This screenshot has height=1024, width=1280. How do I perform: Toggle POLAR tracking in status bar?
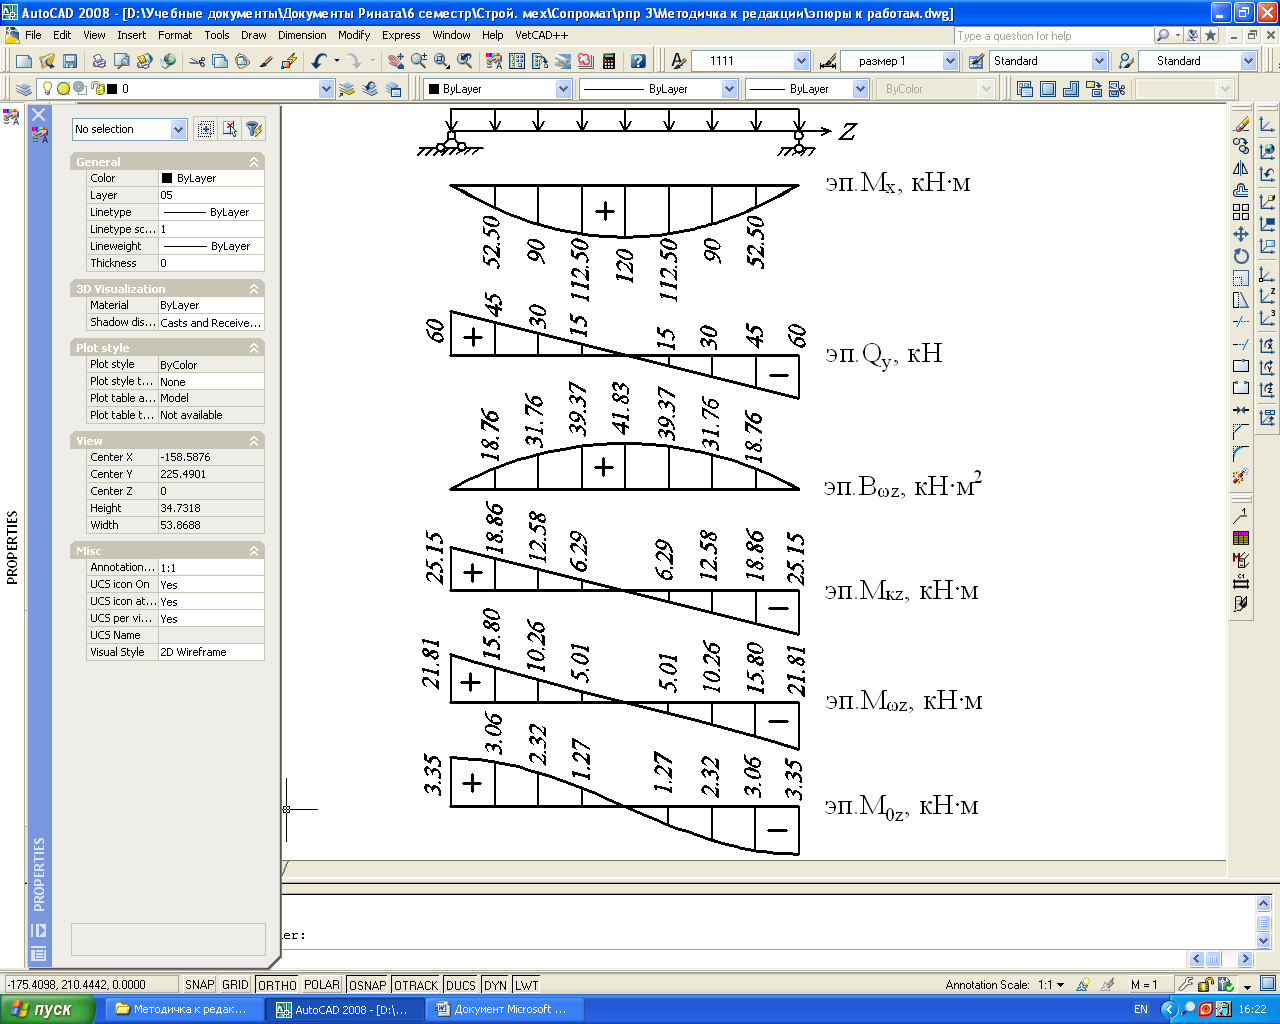[x=322, y=985]
